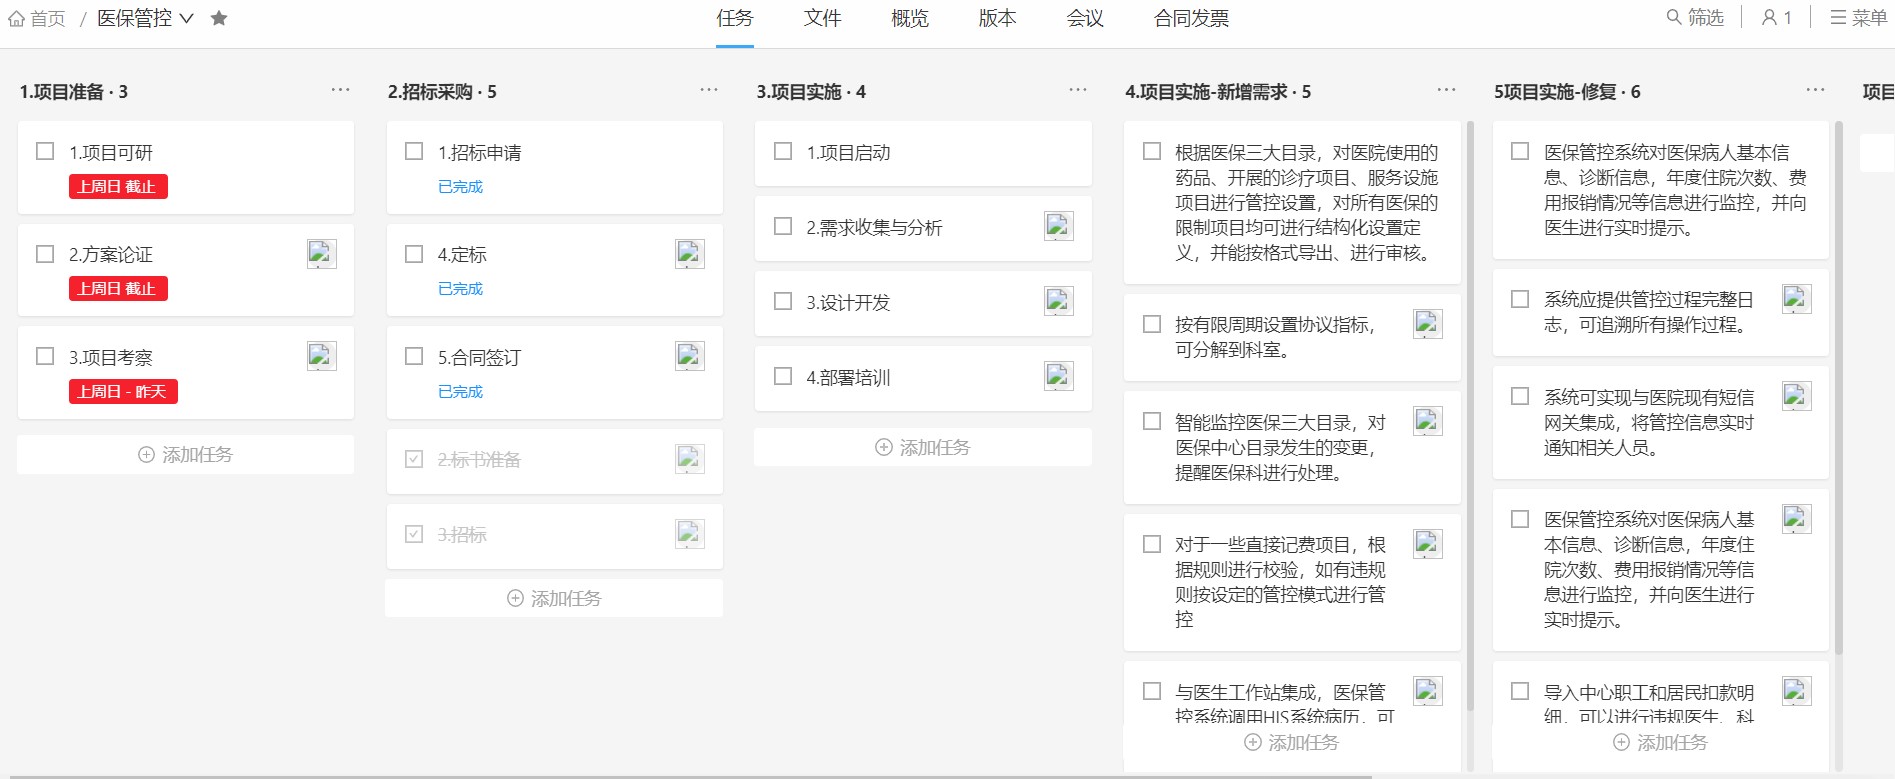Open more options for 4.项目实施-新增需求 column
This screenshot has width=1895, height=779.
pyautogui.click(x=1447, y=90)
